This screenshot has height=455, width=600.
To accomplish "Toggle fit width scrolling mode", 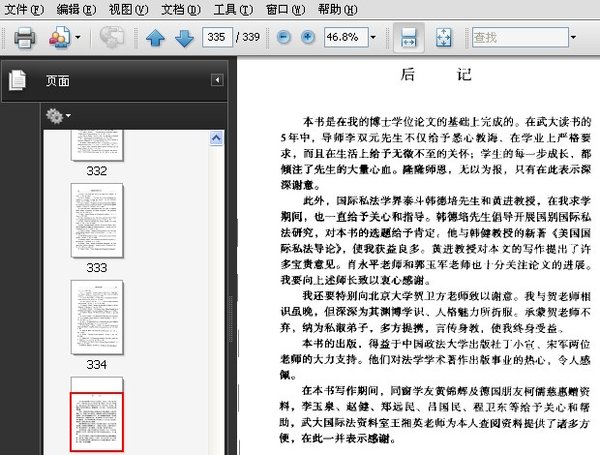I will [x=408, y=38].
